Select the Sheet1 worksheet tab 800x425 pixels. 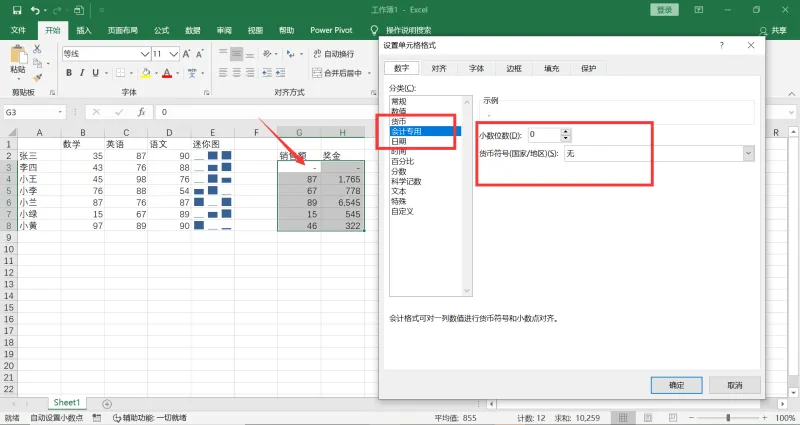(67, 403)
